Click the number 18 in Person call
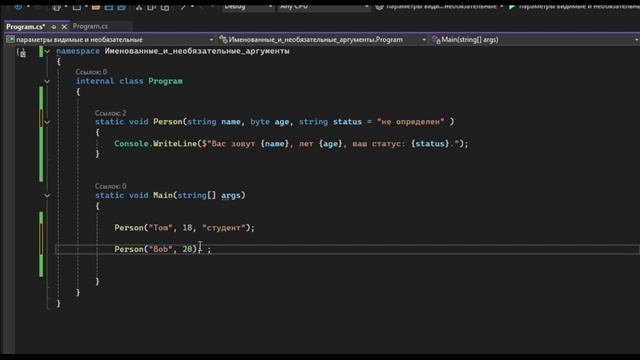The image size is (640, 360). pos(187,227)
